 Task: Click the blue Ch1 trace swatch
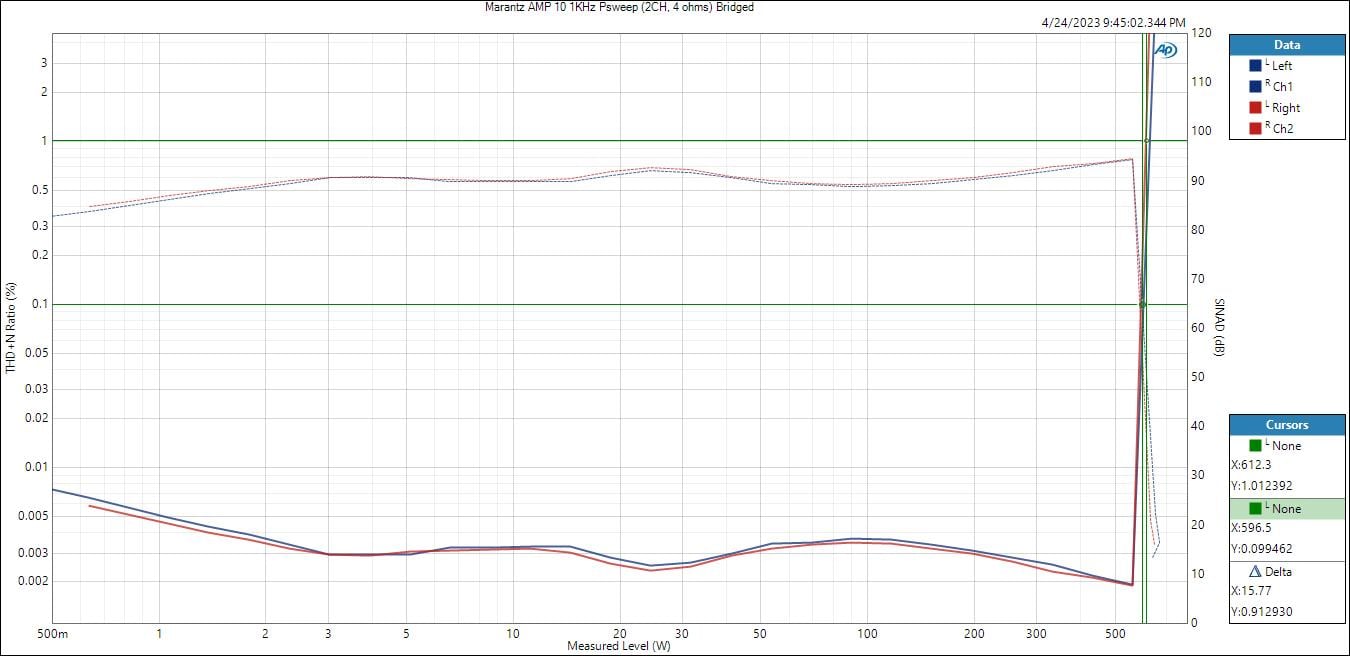(1255, 86)
